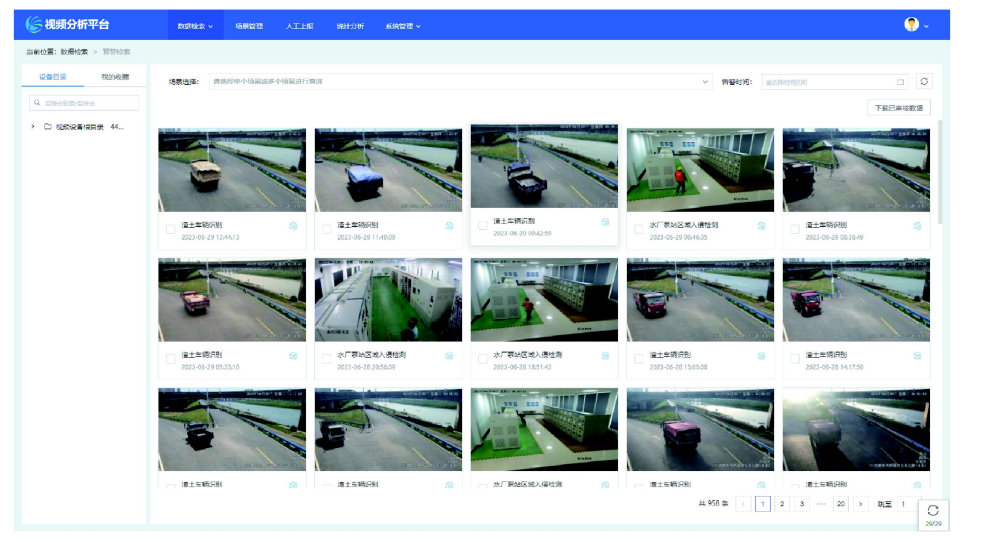Open the 人工上报 menu item
The width and height of the screenshot is (983, 542).
(x=300, y=26)
